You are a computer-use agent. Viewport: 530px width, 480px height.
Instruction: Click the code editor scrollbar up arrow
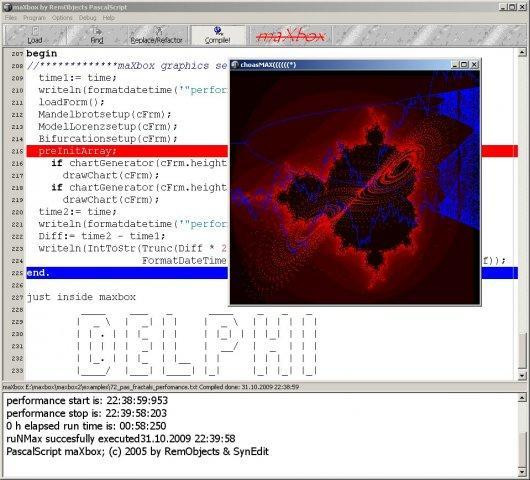click(x=522, y=52)
